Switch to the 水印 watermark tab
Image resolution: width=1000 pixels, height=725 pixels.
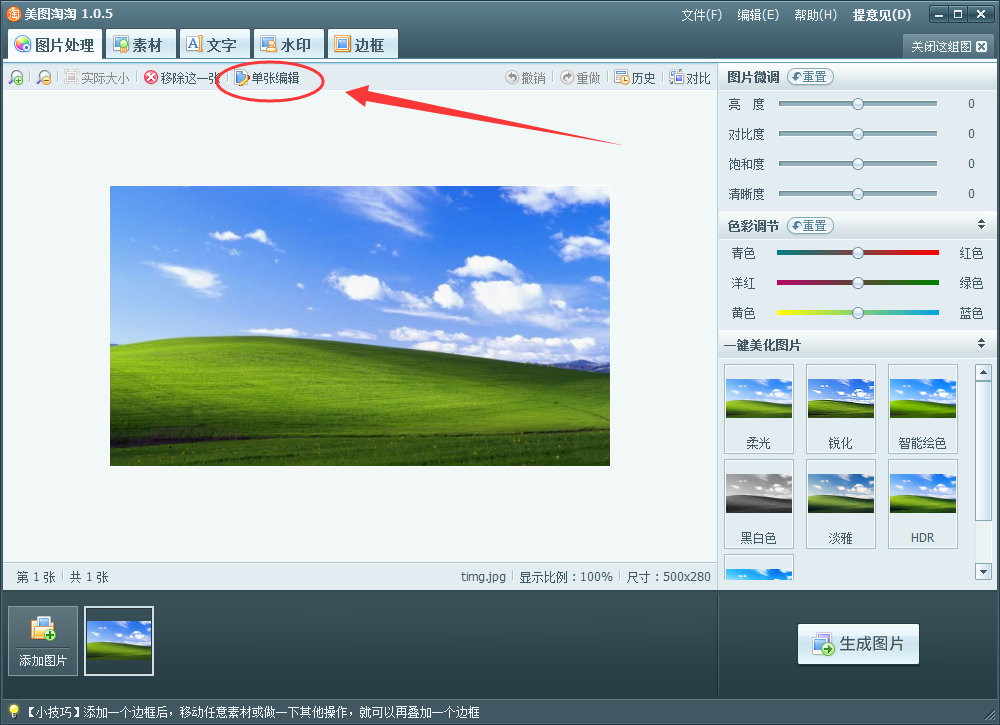point(287,43)
